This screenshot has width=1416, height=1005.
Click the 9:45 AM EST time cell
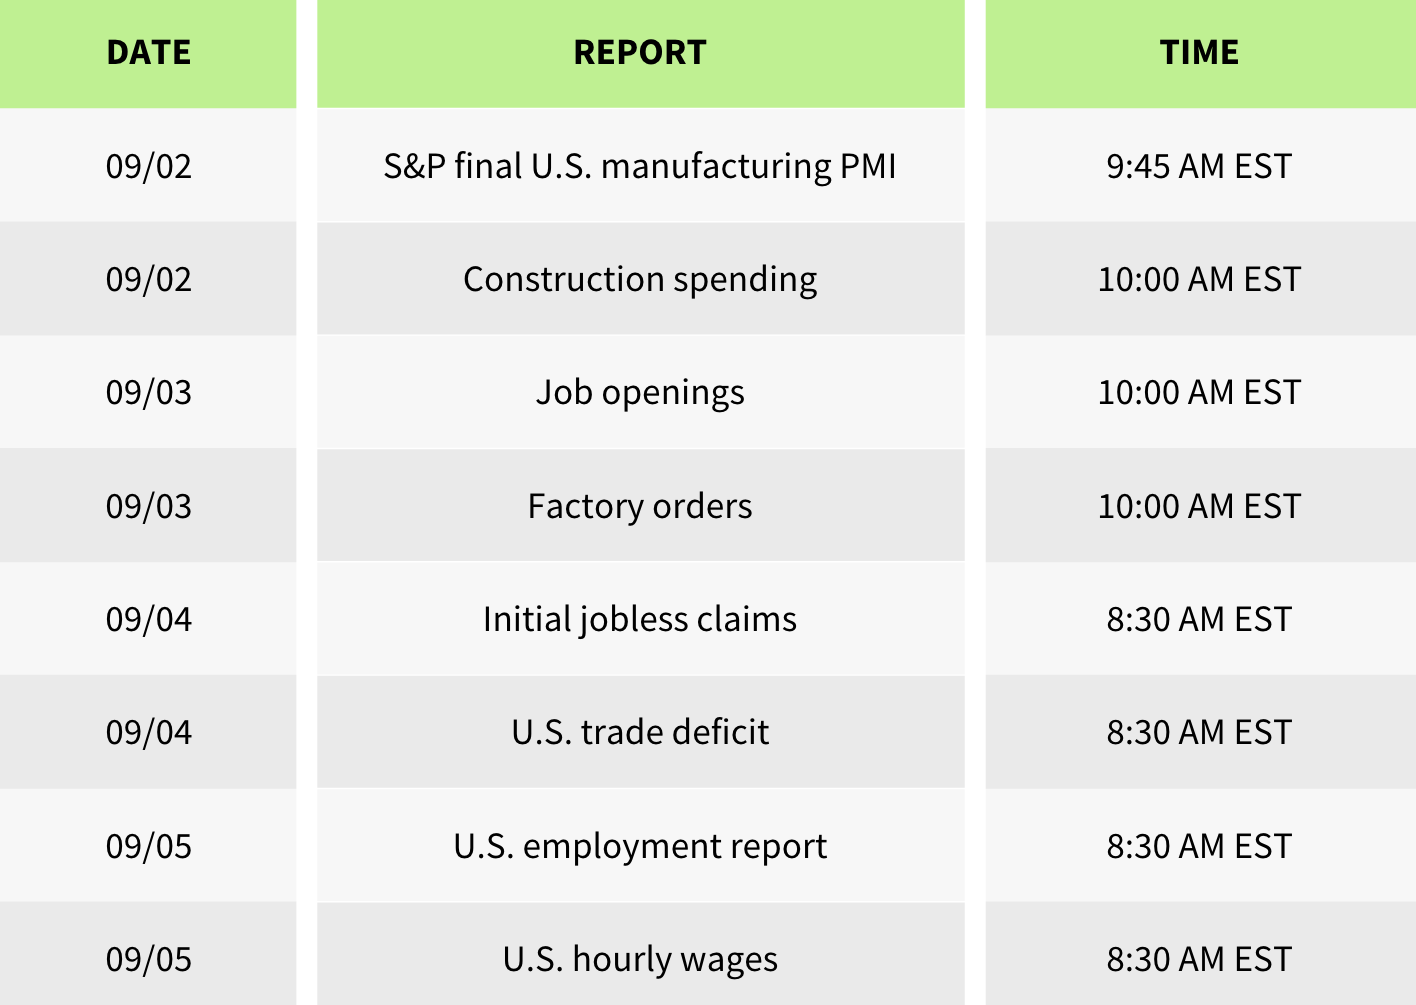[1199, 166]
